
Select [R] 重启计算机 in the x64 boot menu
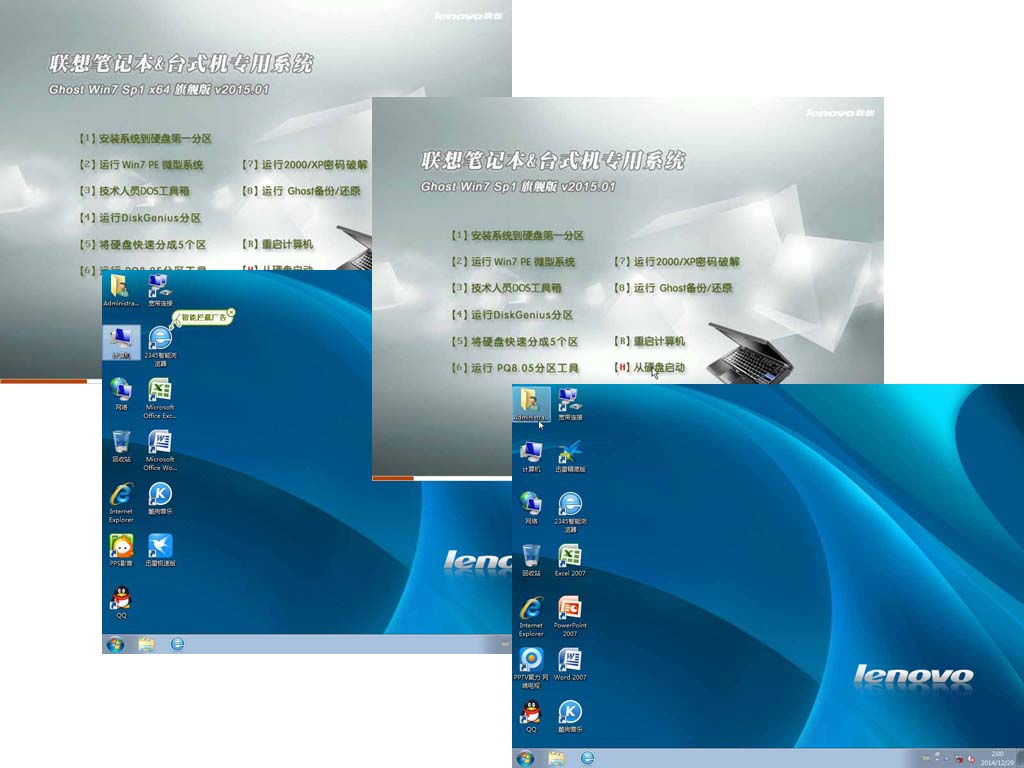[x=278, y=244]
